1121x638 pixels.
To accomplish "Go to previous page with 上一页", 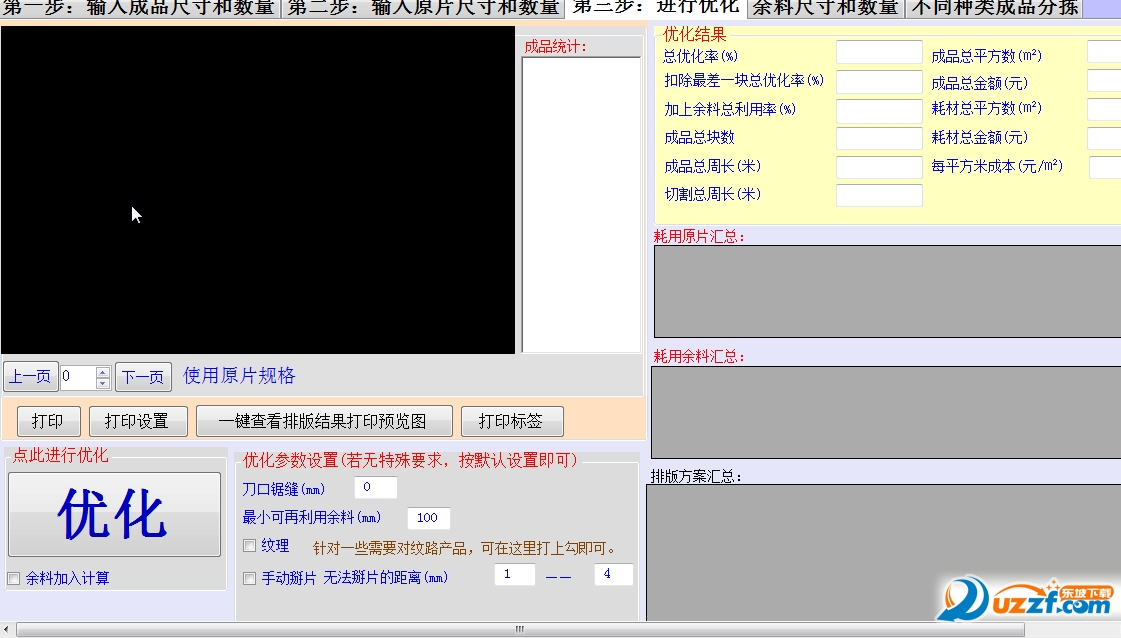I will (31, 376).
